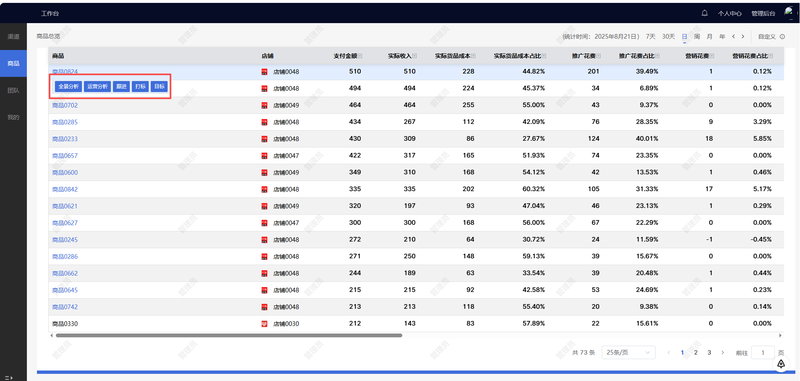Click the info icon beside 自定义
The height and width of the screenshot is (381, 800).
tap(783, 37)
